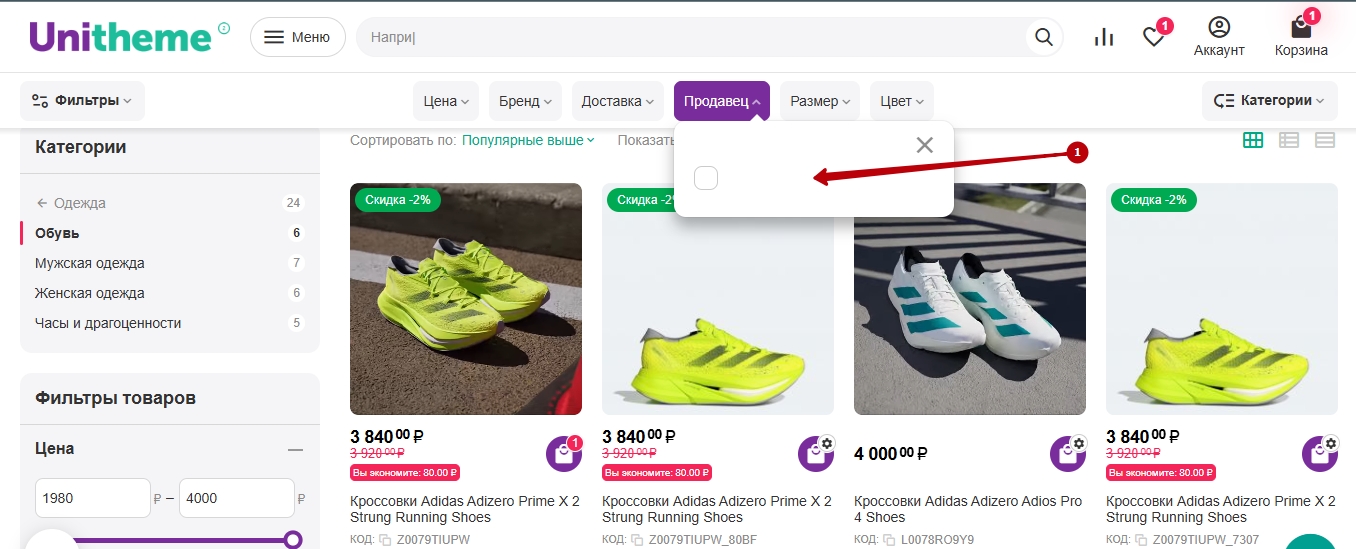Copy product code Z0079TIUPW_80BF icon
The width and height of the screenshot is (1356, 549).
(x=636, y=540)
